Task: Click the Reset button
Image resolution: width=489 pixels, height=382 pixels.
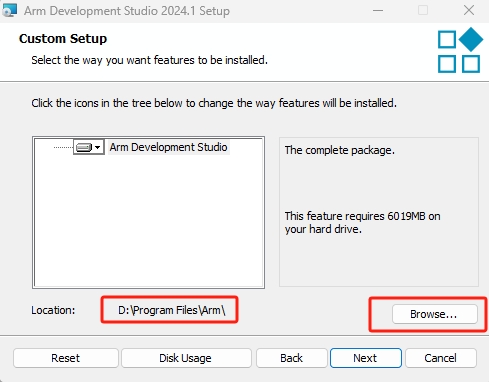Action: [66, 358]
